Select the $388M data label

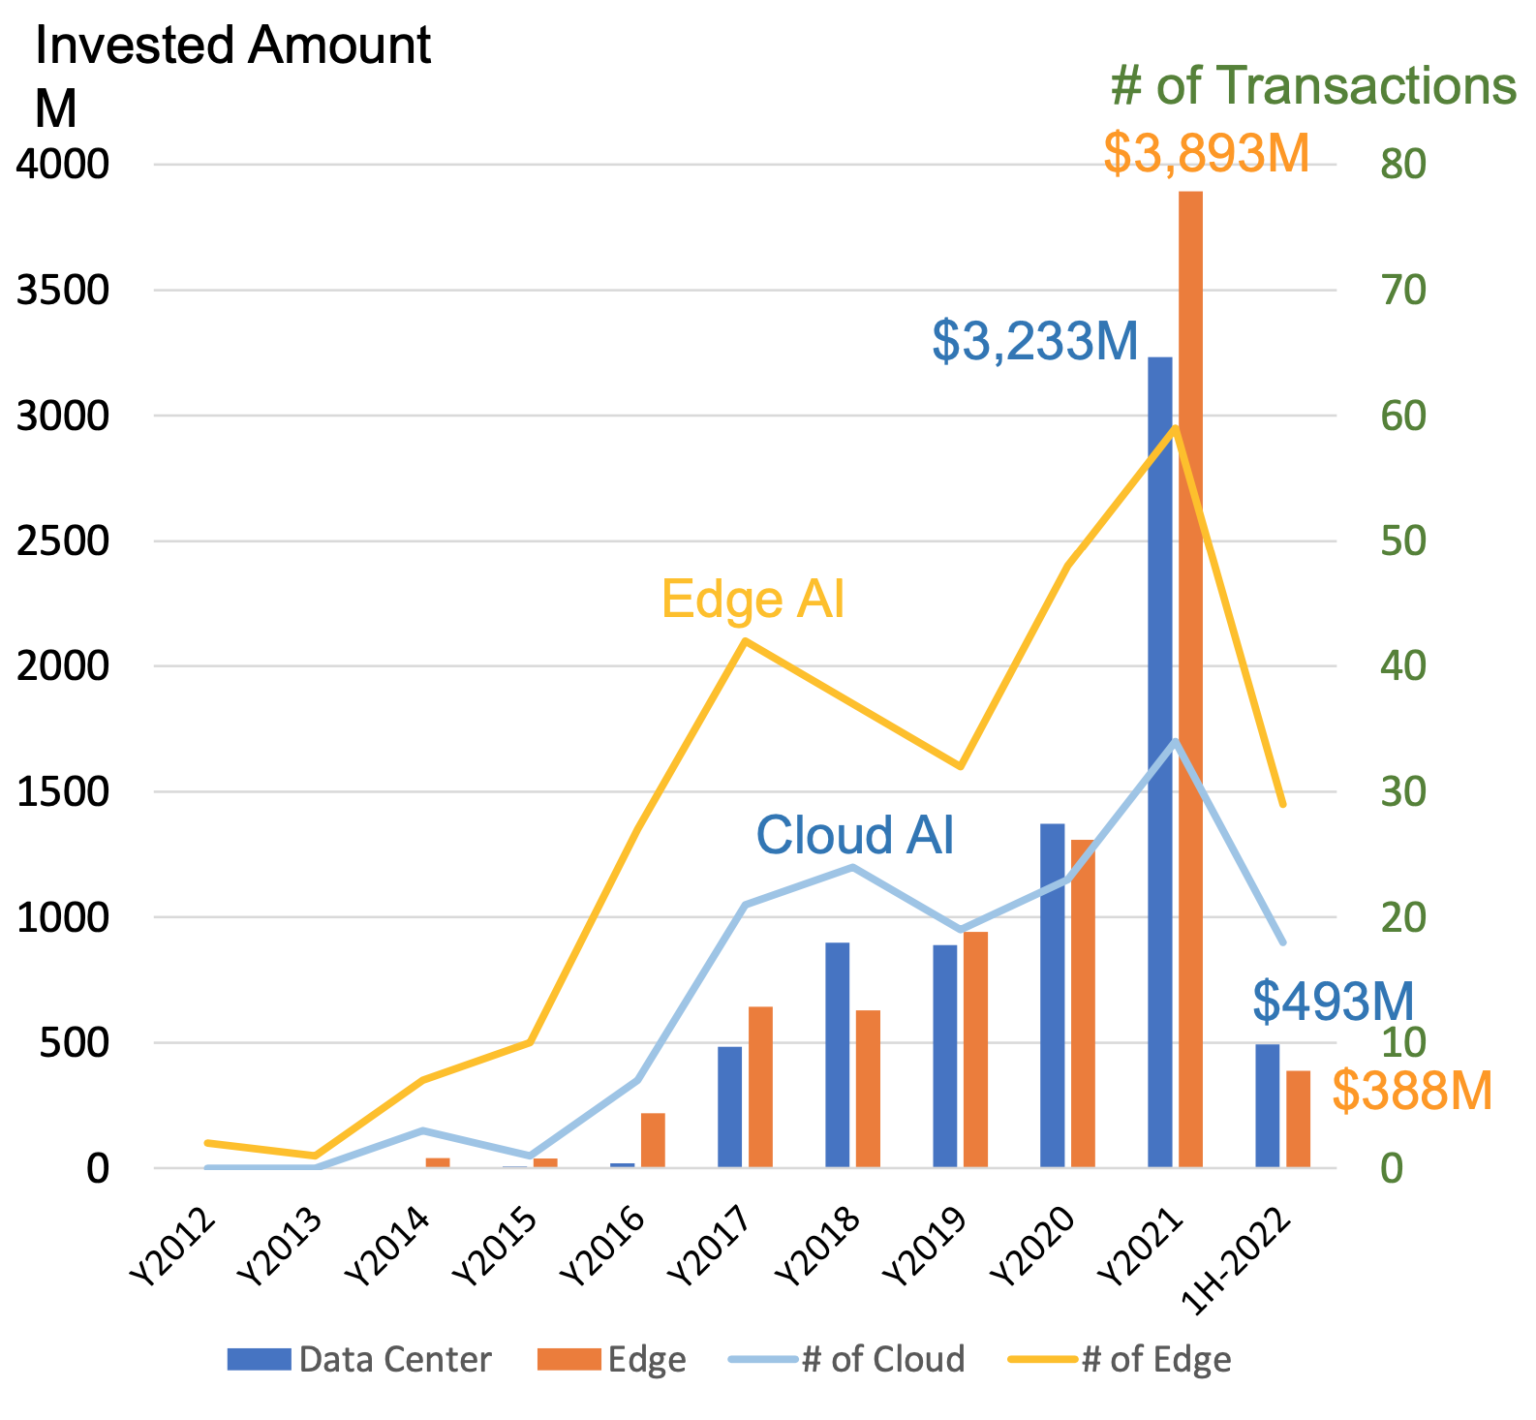coord(1411,1090)
